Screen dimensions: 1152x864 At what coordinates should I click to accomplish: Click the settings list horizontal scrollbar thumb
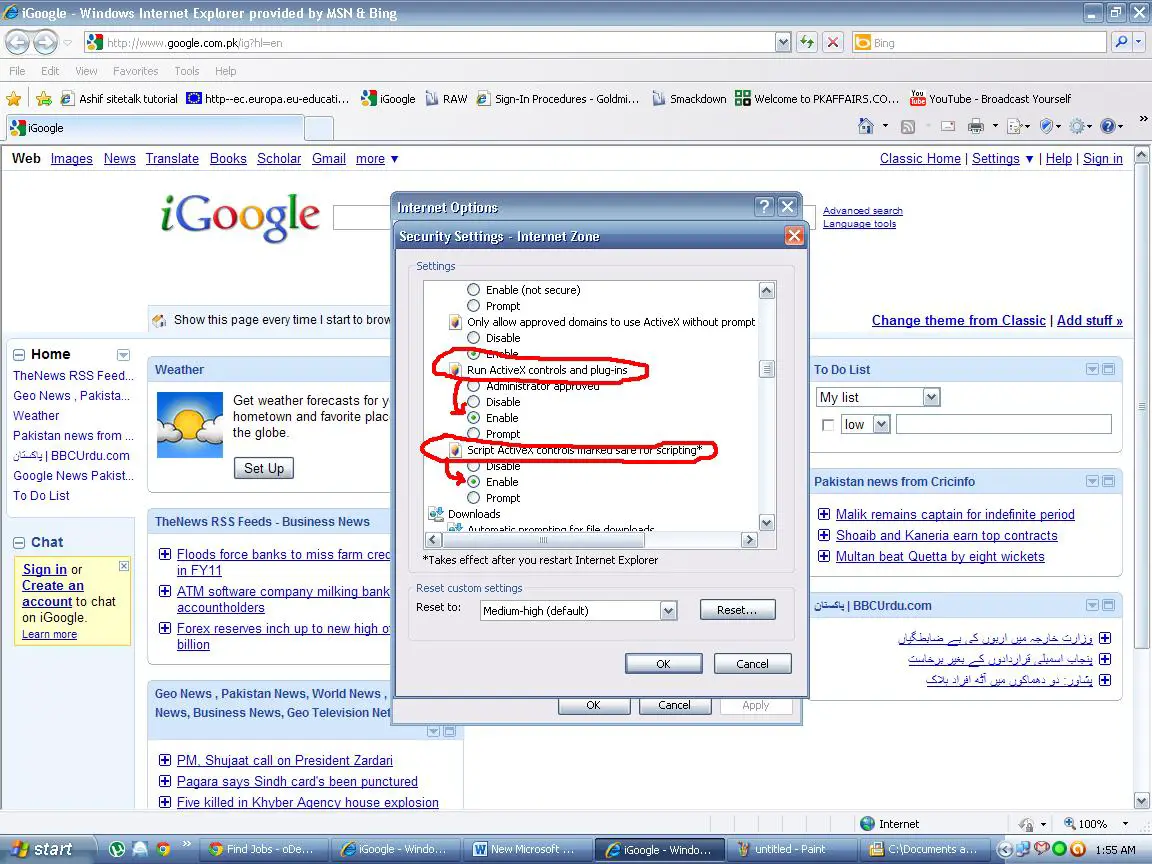point(543,539)
